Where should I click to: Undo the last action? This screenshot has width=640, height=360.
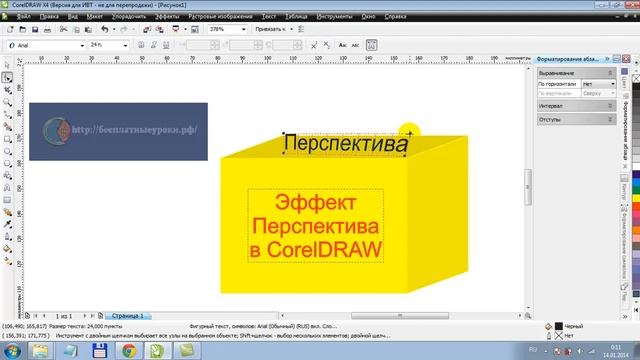(x=104, y=29)
